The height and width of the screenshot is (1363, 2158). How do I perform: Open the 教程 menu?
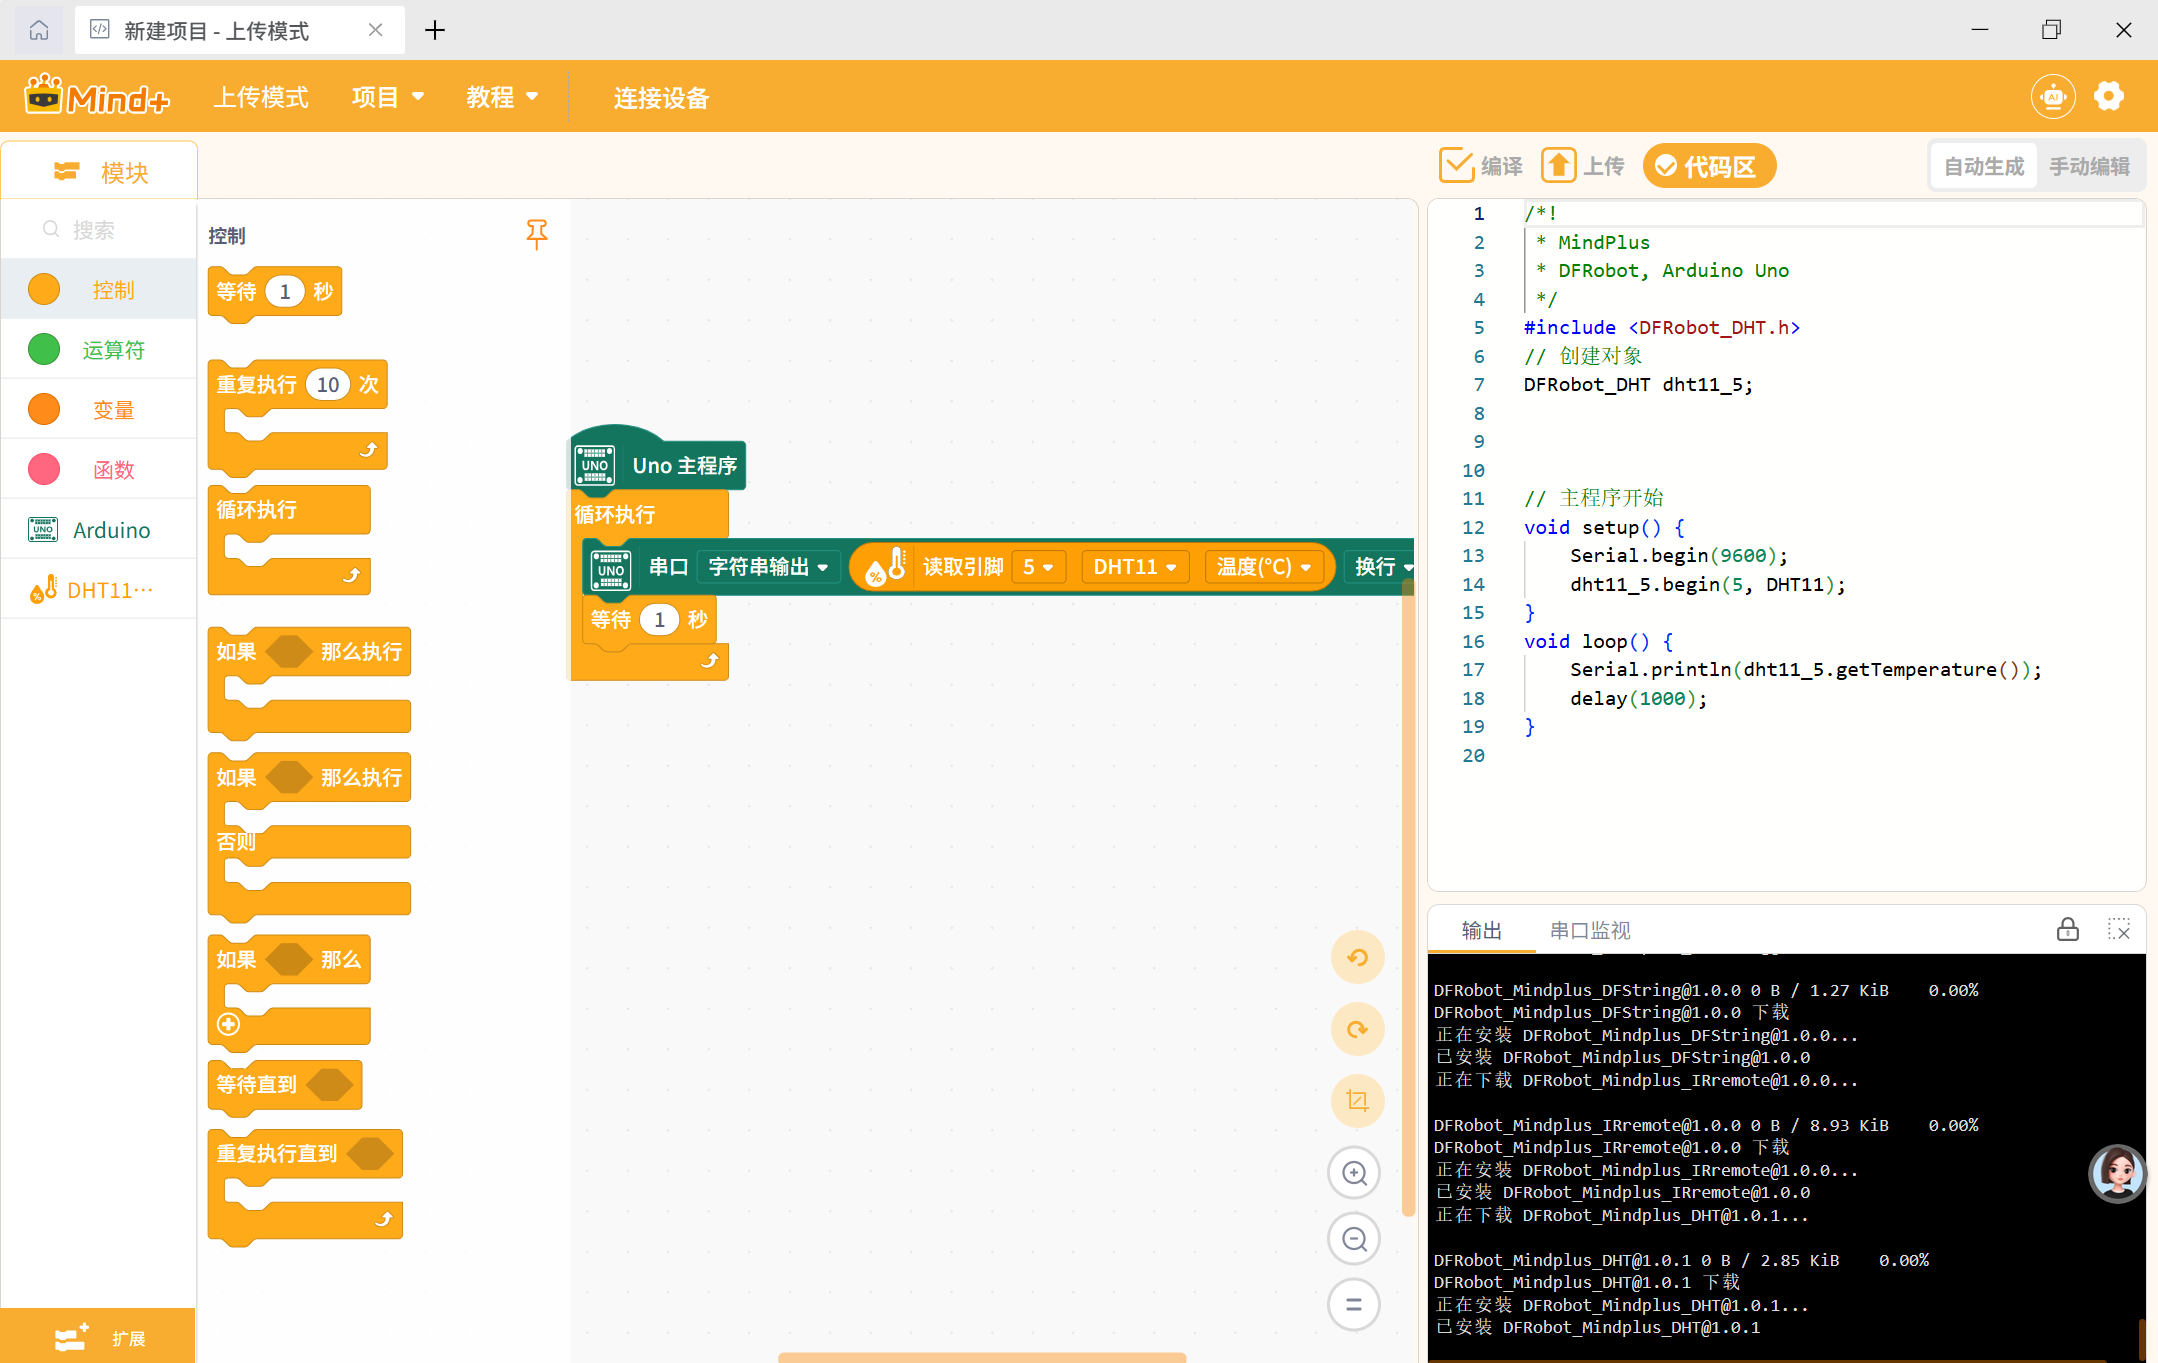(x=502, y=97)
